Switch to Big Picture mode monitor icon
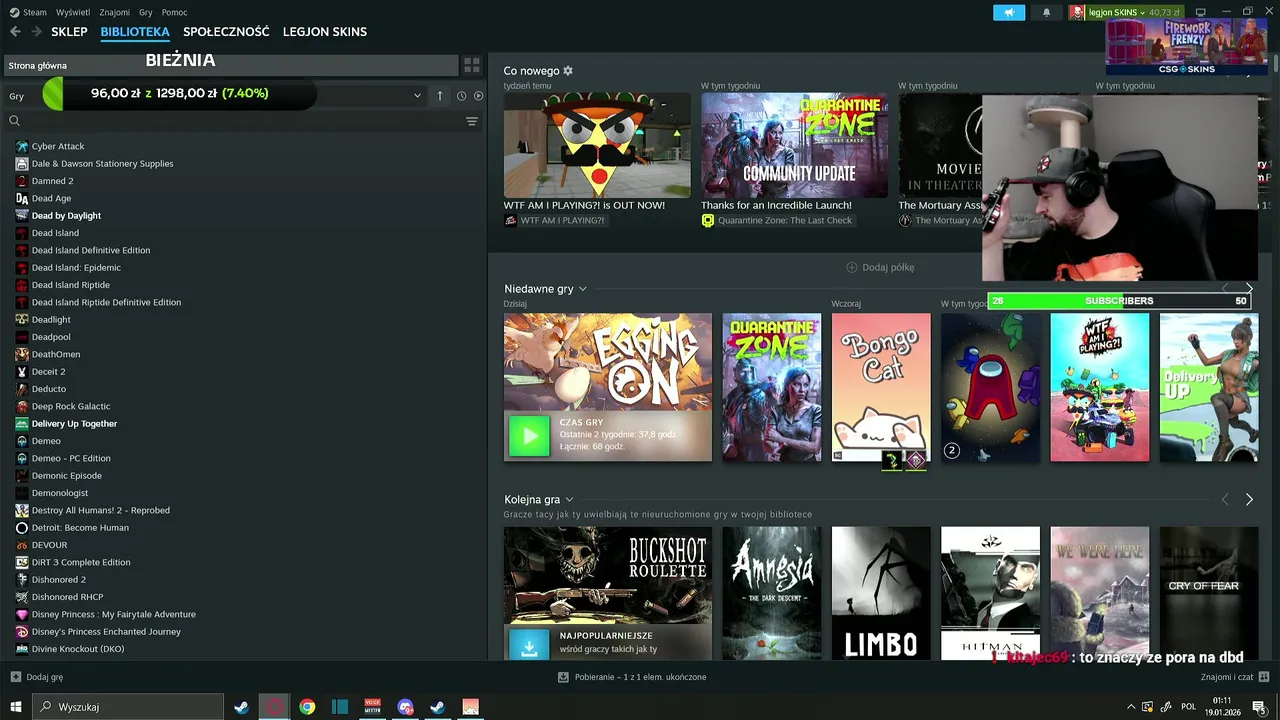 [x=1199, y=12]
